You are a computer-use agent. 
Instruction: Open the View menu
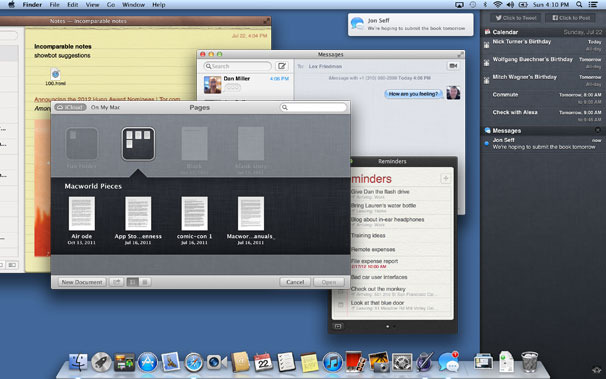92,5
